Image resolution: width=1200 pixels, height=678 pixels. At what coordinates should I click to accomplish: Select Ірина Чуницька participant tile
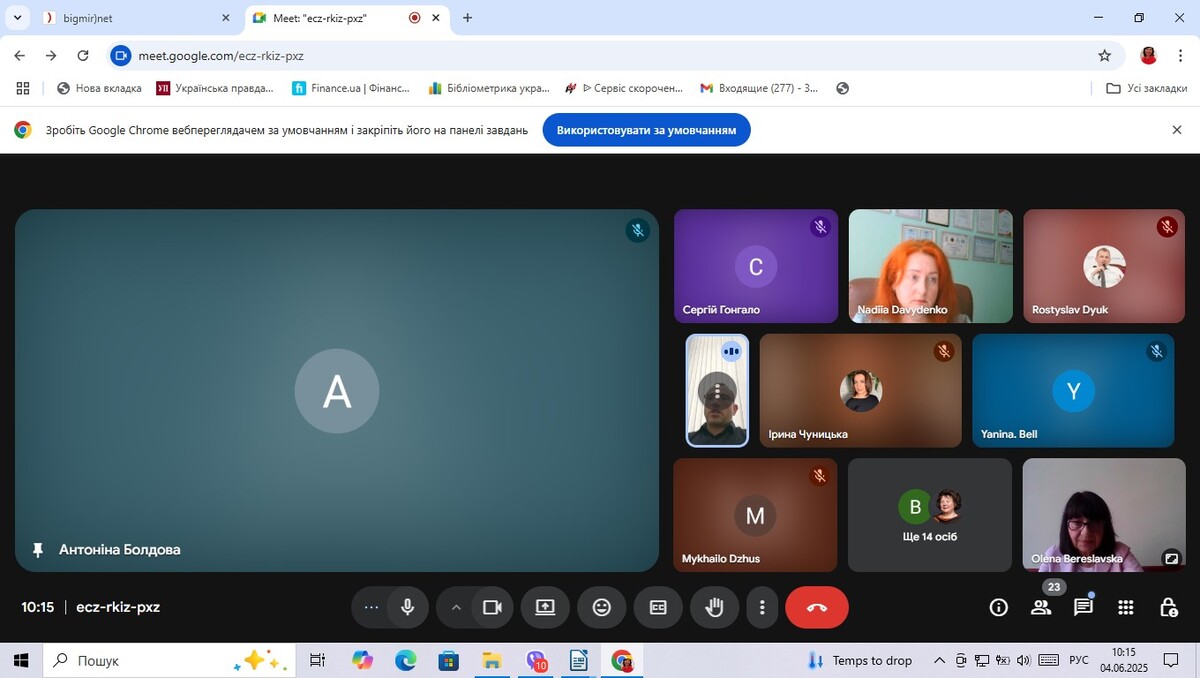[x=860, y=390]
